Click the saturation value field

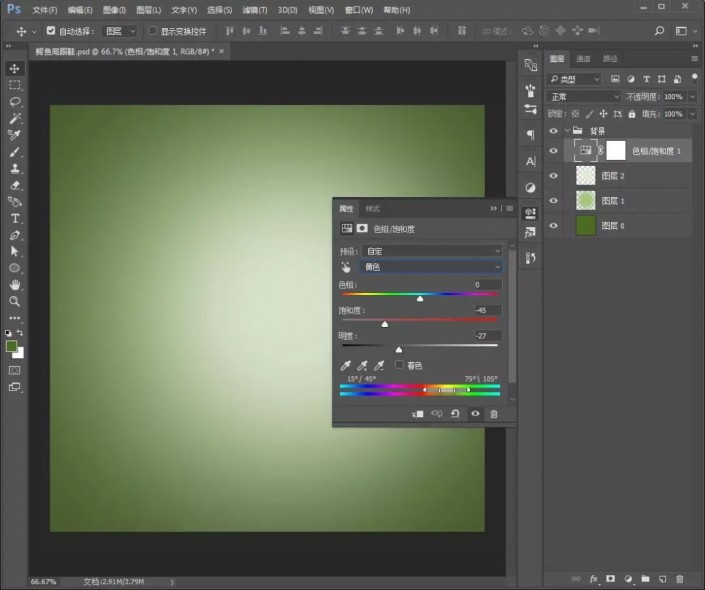click(x=488, y=310)
